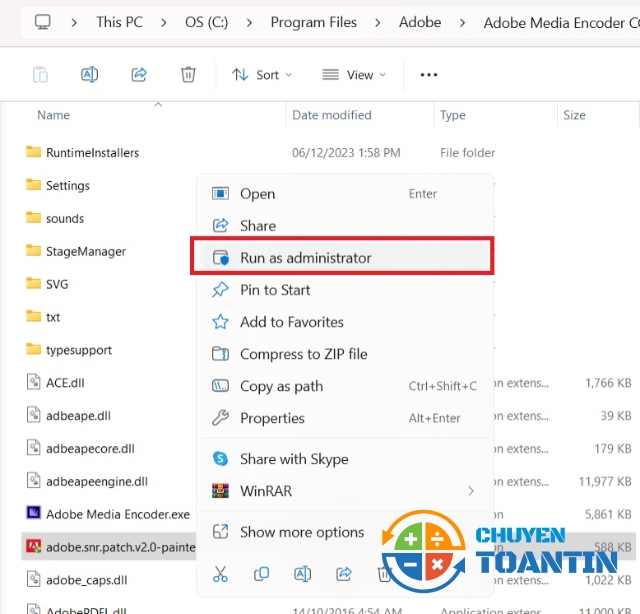Screen dimensions: 640x614
Task: Click the computer icon in the address bar
Action: [42, 22]
